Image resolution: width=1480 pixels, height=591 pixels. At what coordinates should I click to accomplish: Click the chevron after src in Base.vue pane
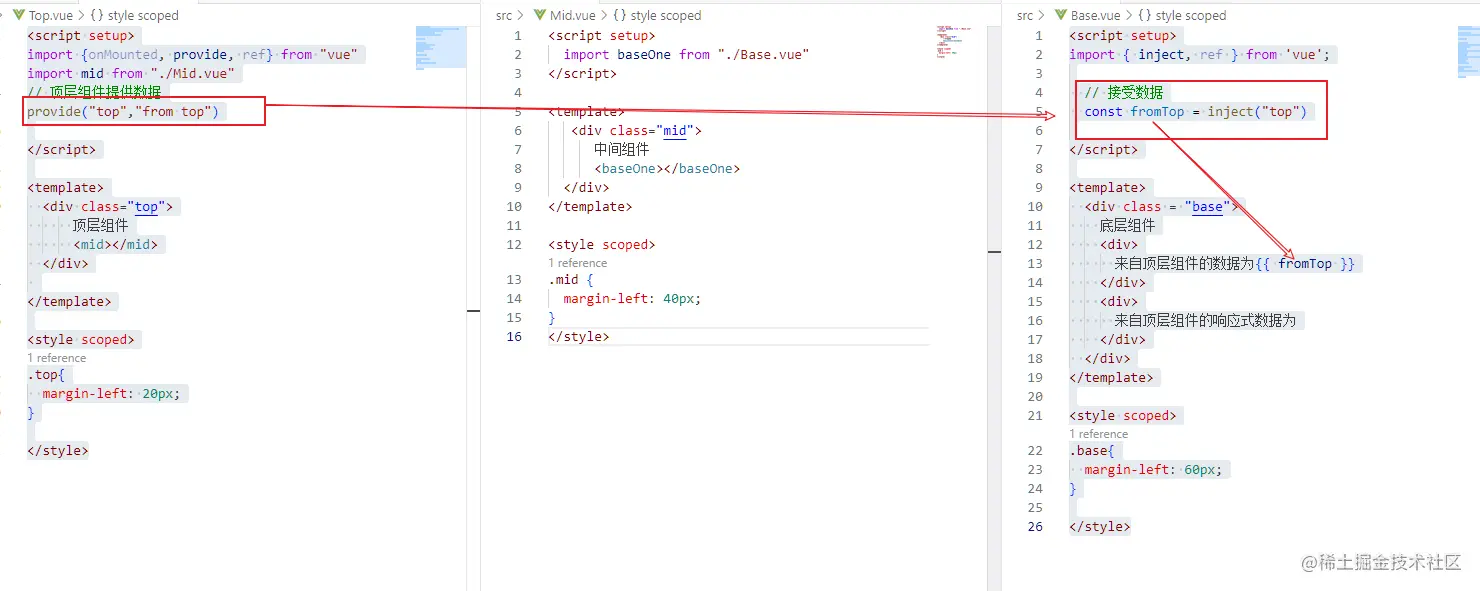pyautogui.click(x=1043, y=15)
